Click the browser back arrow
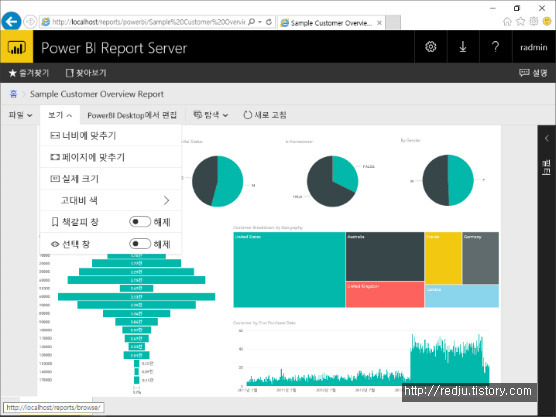The width and height of the screenshot is (556, 417). [x=11, y=22]
